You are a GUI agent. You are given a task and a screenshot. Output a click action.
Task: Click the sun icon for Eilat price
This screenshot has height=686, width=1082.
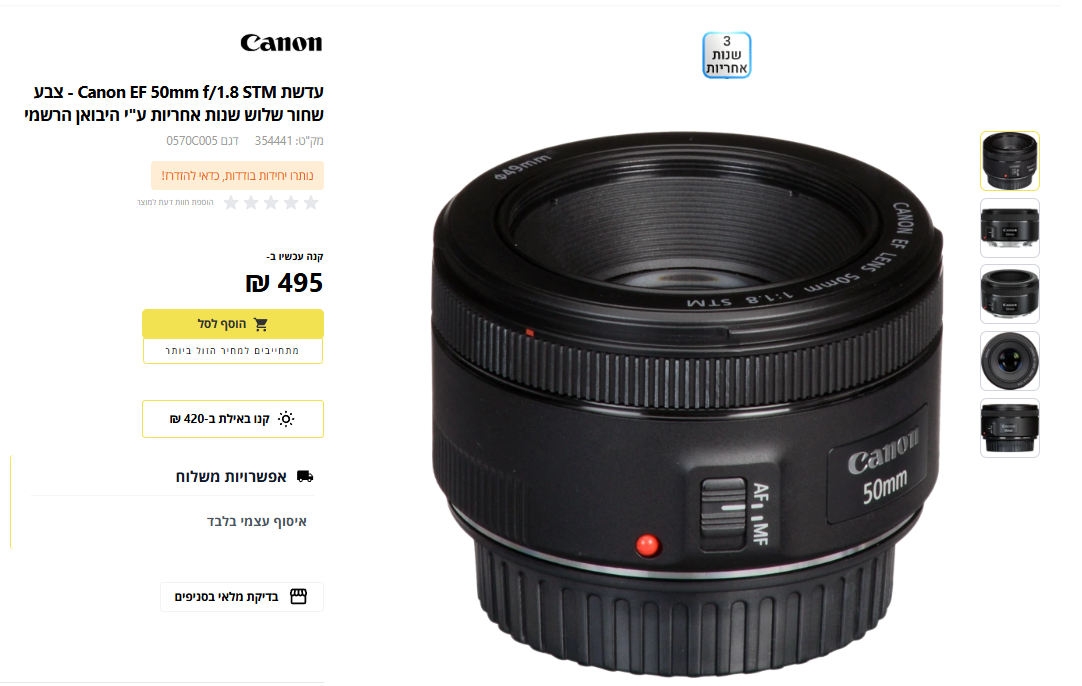[286, 419]
